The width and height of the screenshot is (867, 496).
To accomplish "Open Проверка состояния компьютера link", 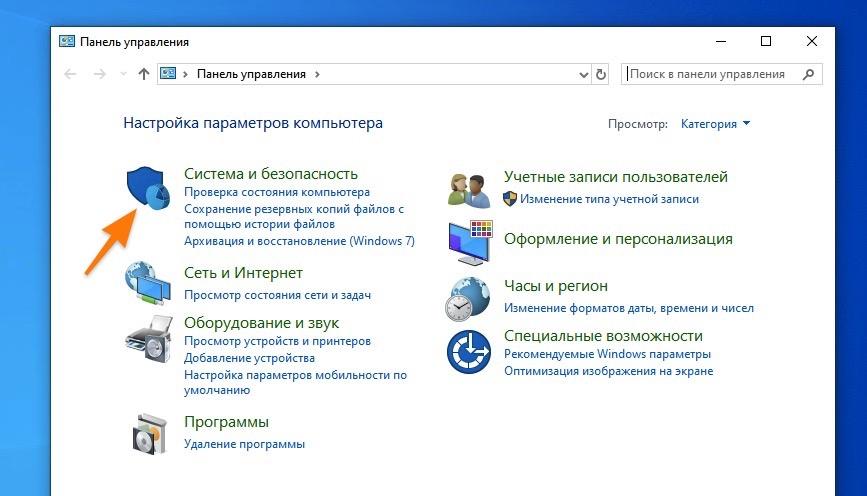I will point(277,192).
